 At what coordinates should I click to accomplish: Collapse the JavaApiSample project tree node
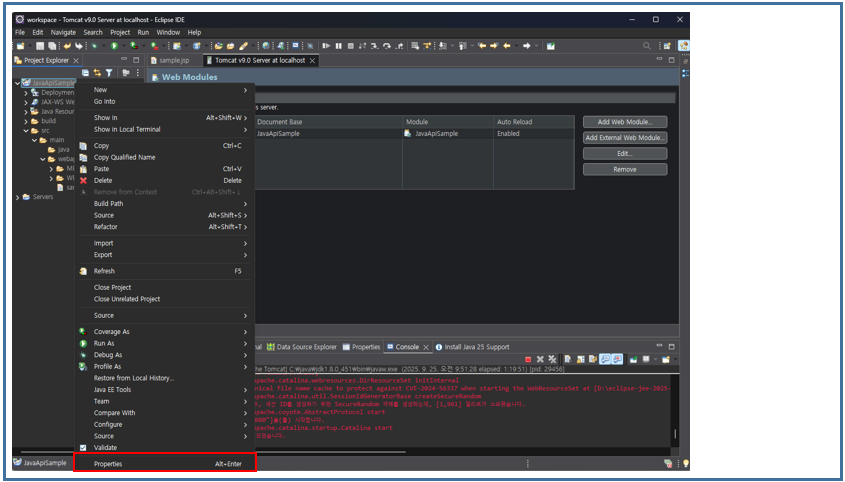pos(18,83)
